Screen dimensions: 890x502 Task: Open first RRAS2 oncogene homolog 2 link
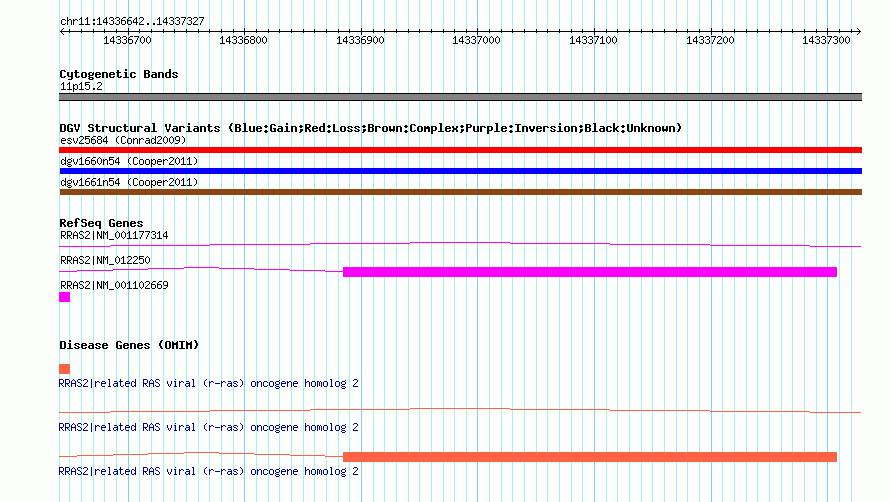208,383
